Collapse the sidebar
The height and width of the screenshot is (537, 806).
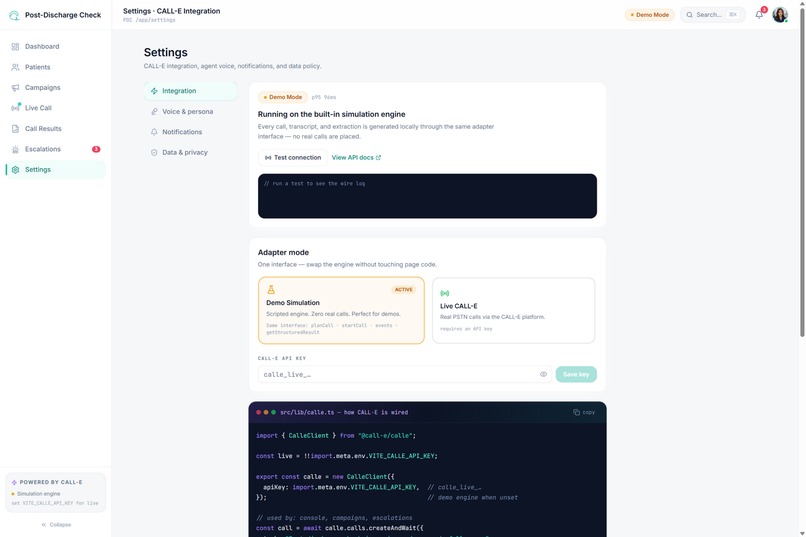click(x=56, y=525)
